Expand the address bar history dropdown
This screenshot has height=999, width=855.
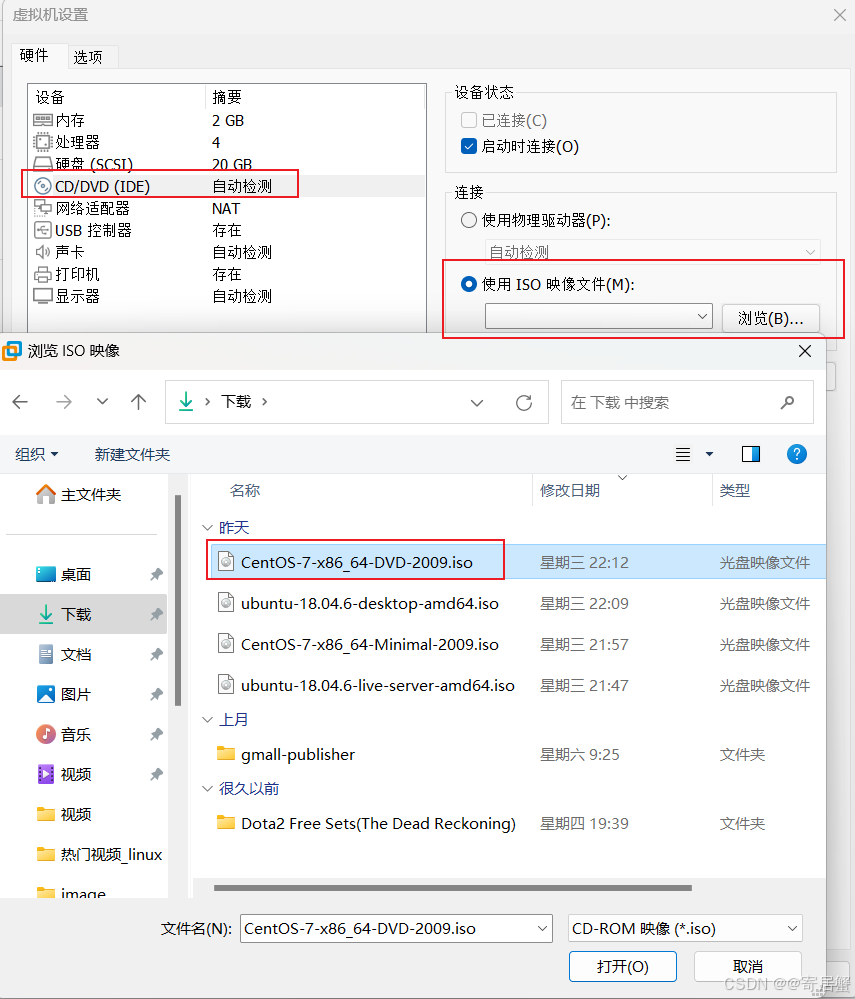[477, 403]
